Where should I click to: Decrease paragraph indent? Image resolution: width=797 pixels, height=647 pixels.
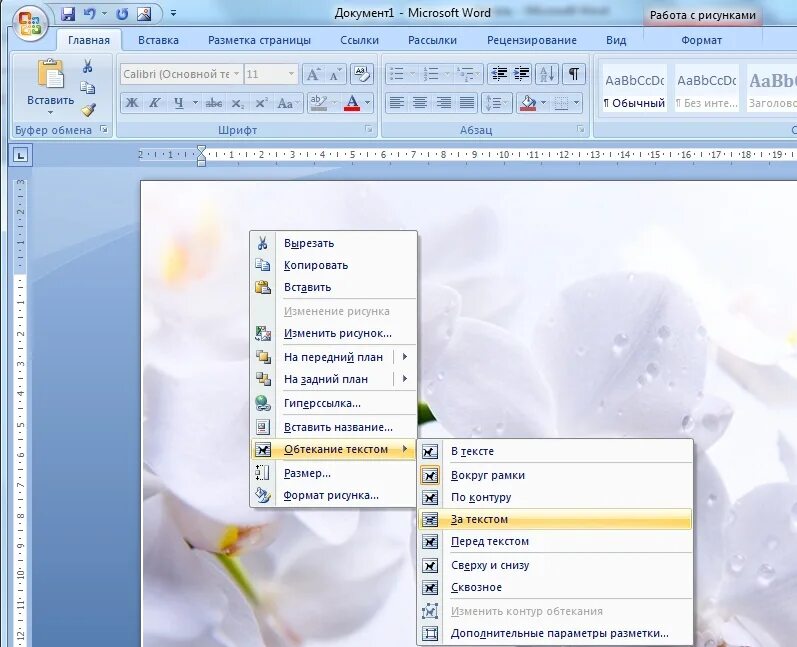click(x=499, y=74)
